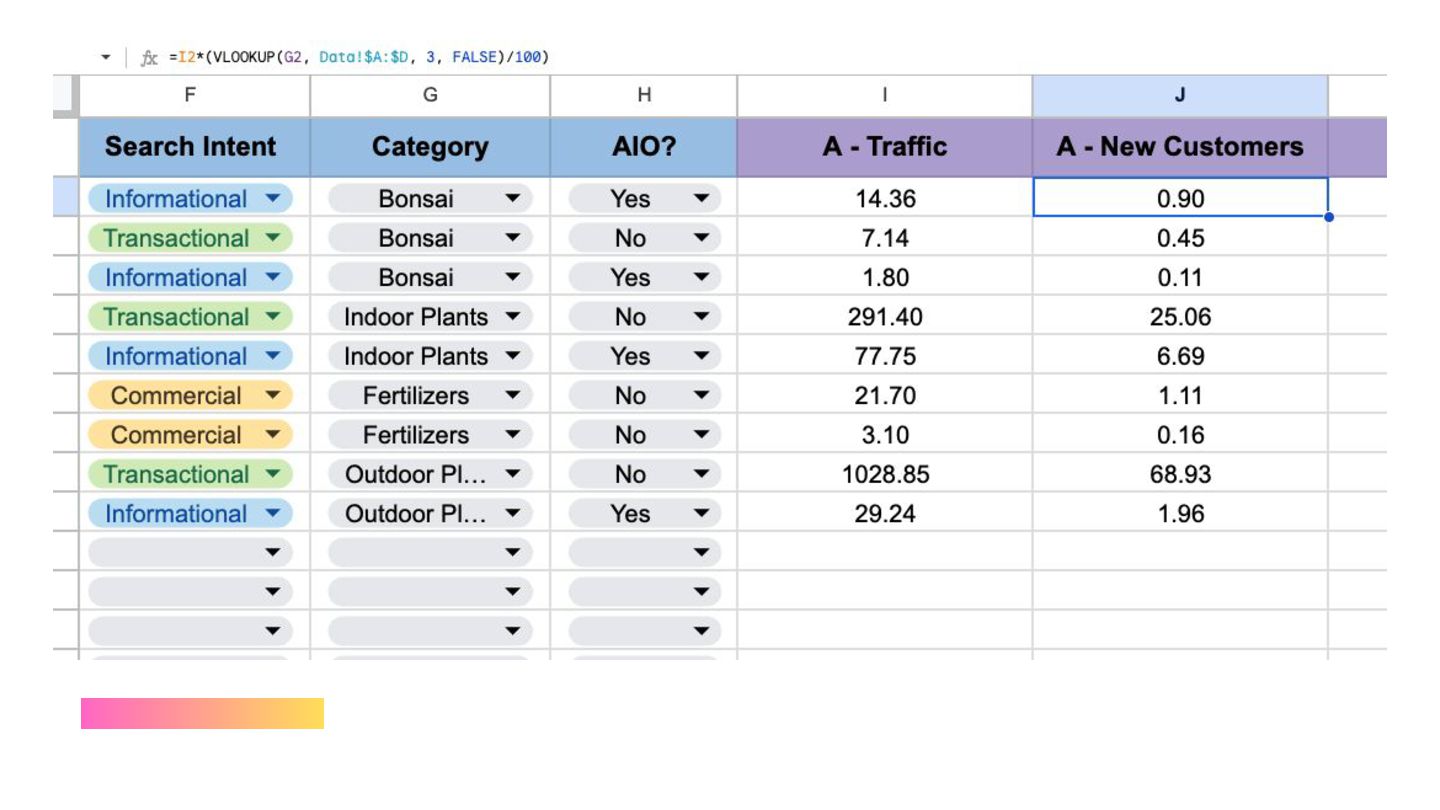Select the cell showing 68.93
This screenshot has height=810, width=1440.
pyautogui.click(x=1180, y=475)
